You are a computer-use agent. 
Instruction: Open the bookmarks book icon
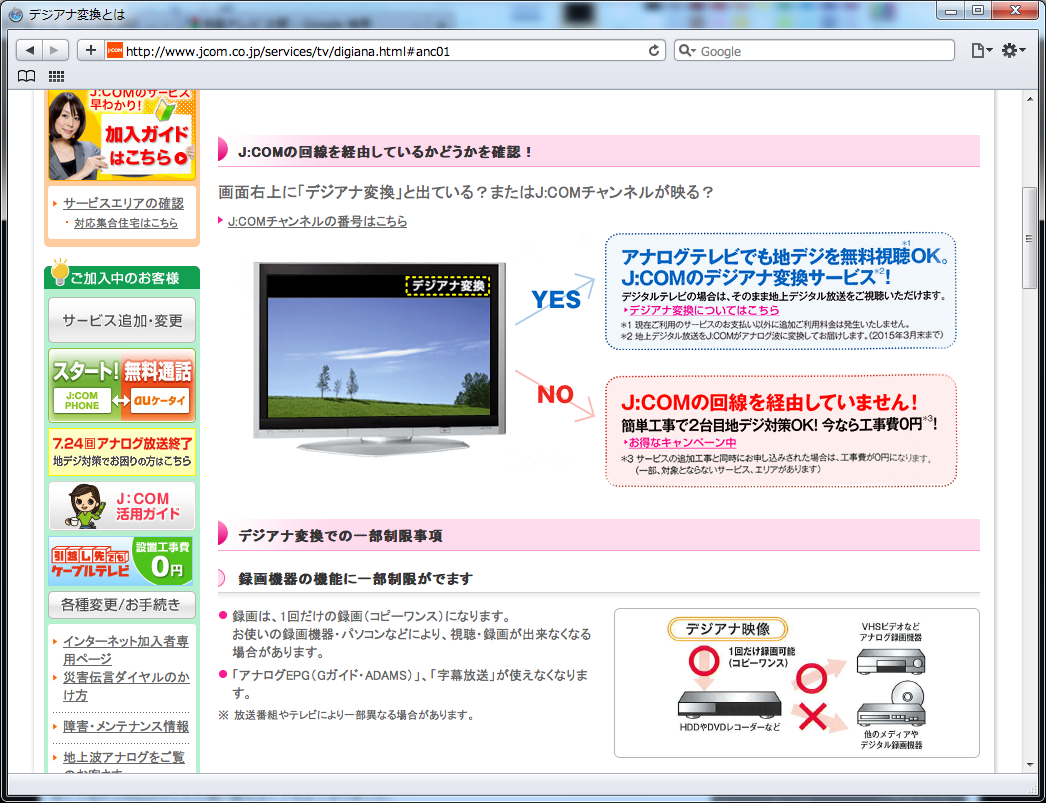click(27, 76)
